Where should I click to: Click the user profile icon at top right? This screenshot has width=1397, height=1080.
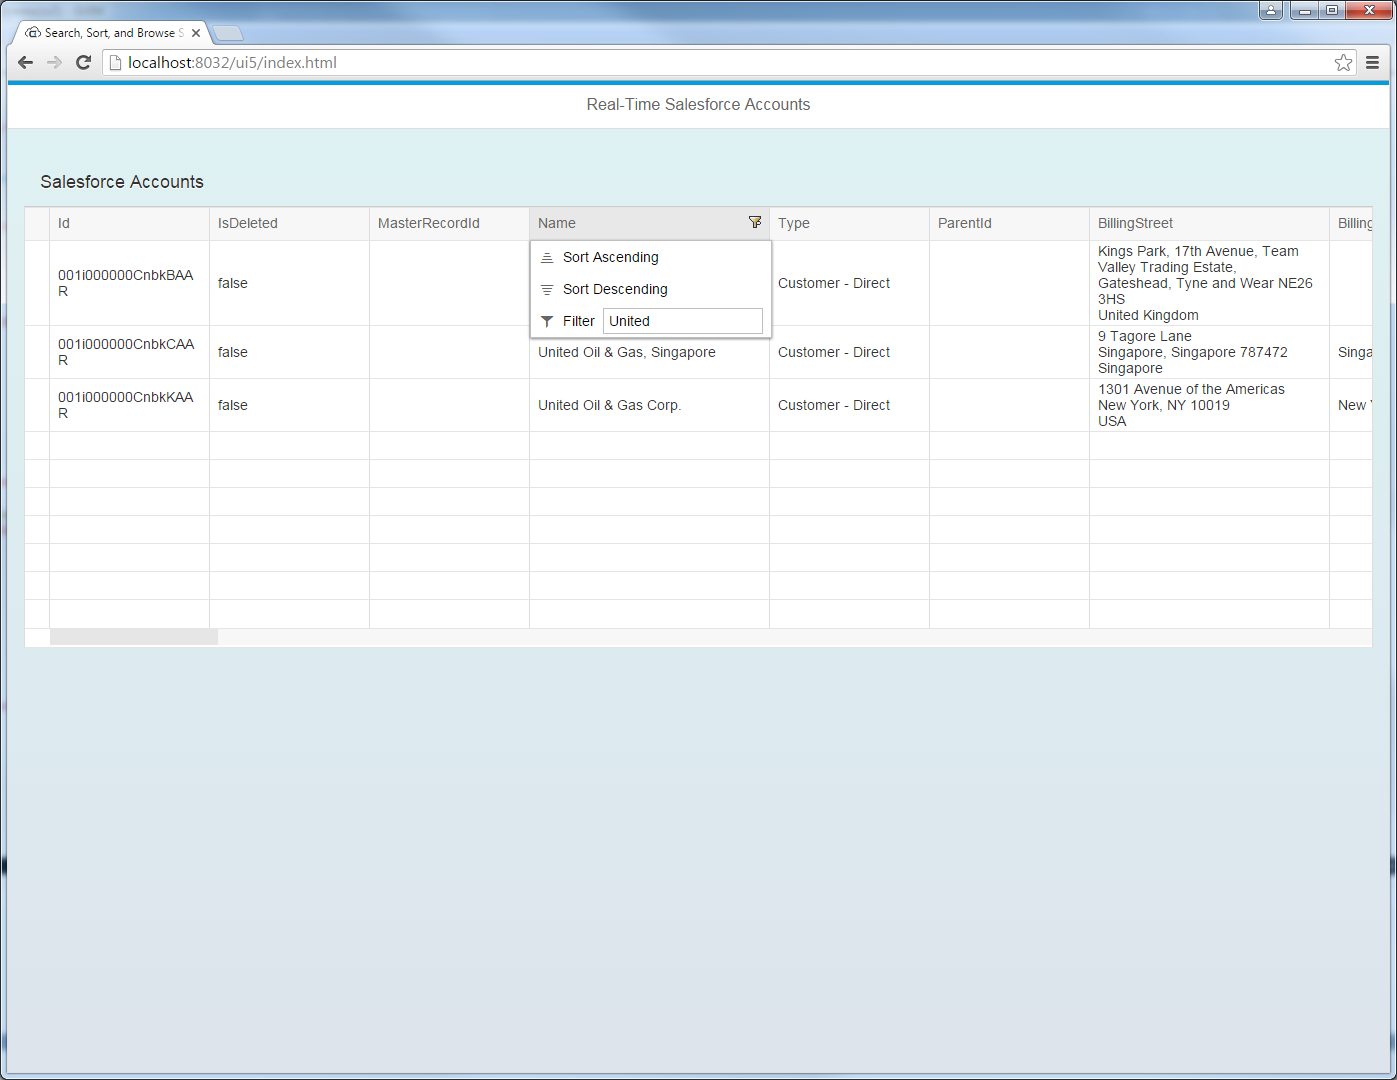[x=1270, y=10]
